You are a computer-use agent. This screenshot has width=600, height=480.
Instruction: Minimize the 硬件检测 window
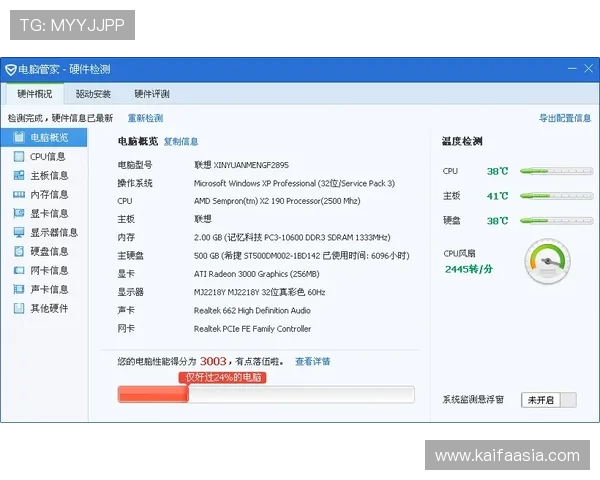point(572,69)
